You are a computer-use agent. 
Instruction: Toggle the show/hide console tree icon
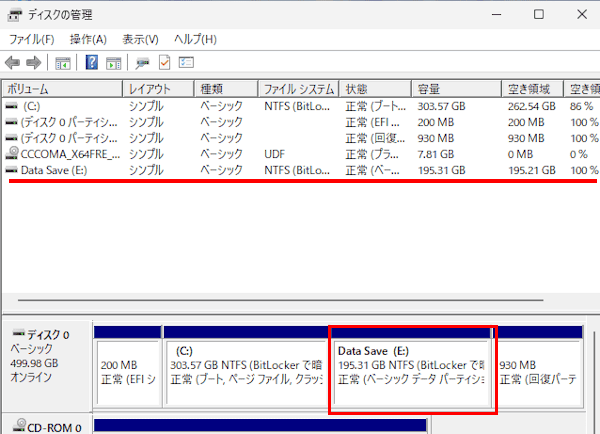[62, 63]
